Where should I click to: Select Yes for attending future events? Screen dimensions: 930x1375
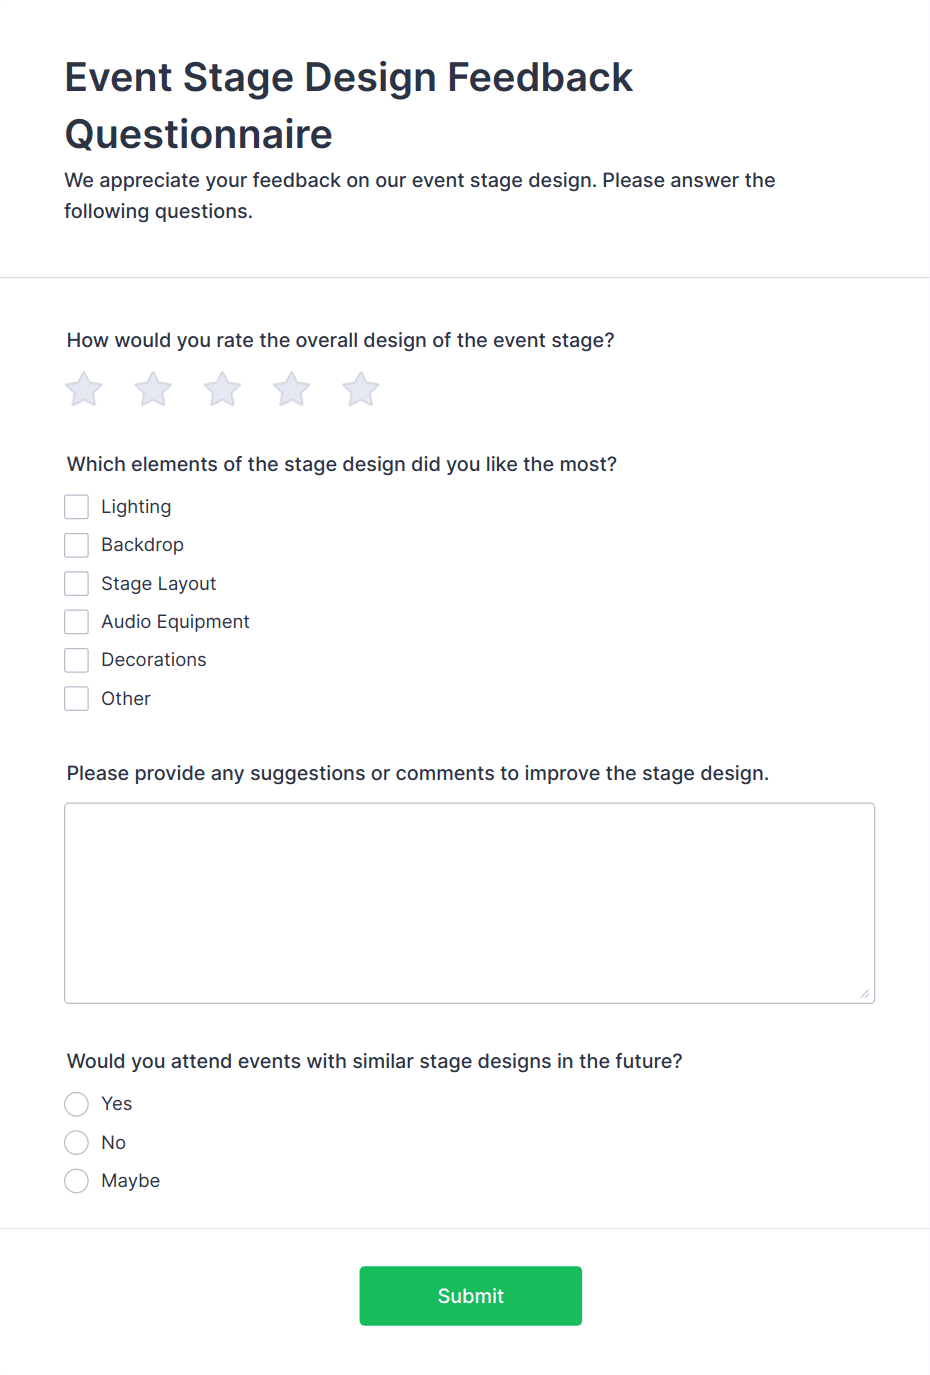(76, 1104)
